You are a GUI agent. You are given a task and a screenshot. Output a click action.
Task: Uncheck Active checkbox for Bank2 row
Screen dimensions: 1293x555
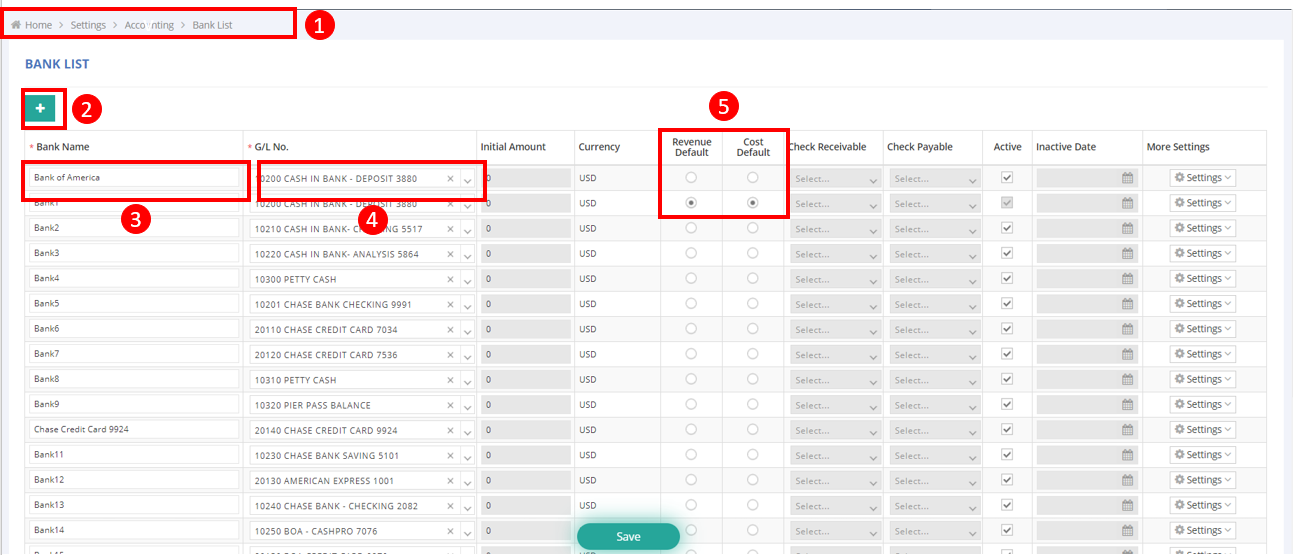[x=1007, y=228]
